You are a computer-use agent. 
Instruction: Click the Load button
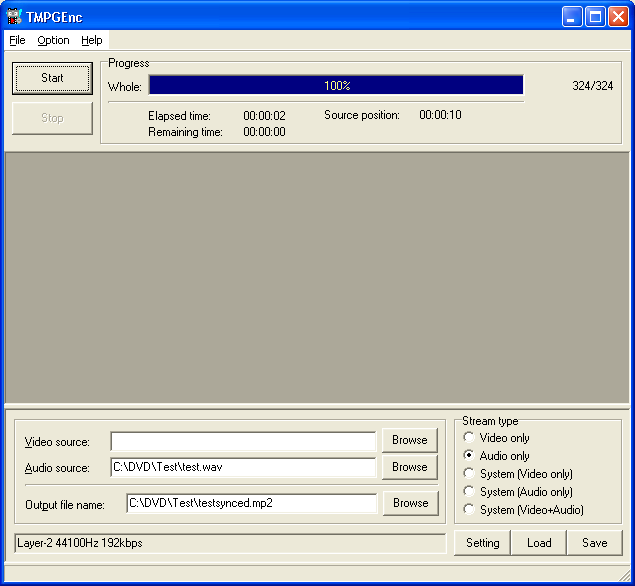click(539, 543)
